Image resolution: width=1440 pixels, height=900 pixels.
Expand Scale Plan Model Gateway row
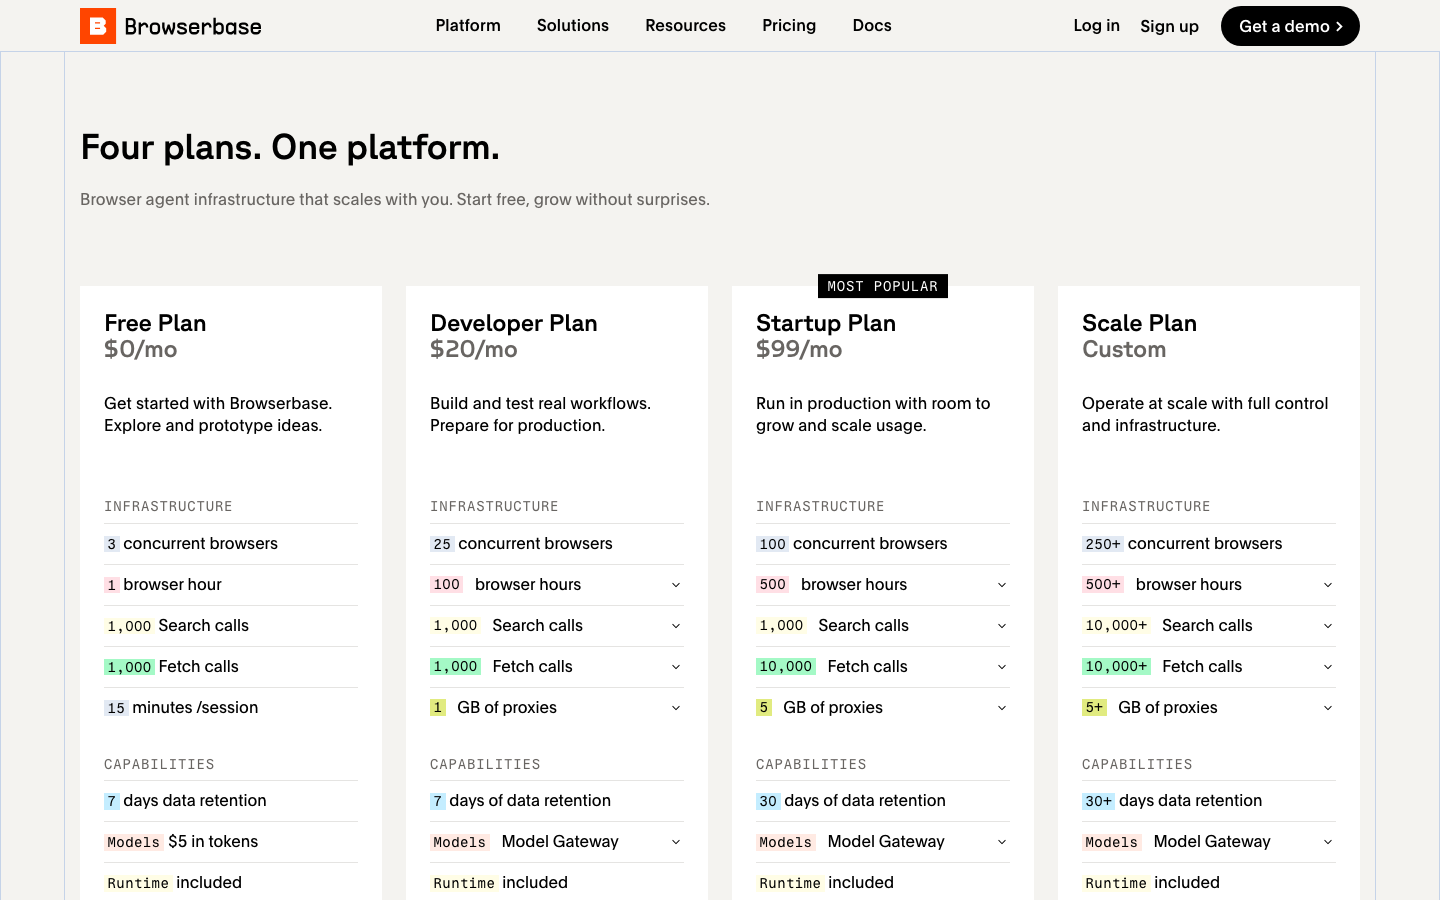tap(1209, 842)
